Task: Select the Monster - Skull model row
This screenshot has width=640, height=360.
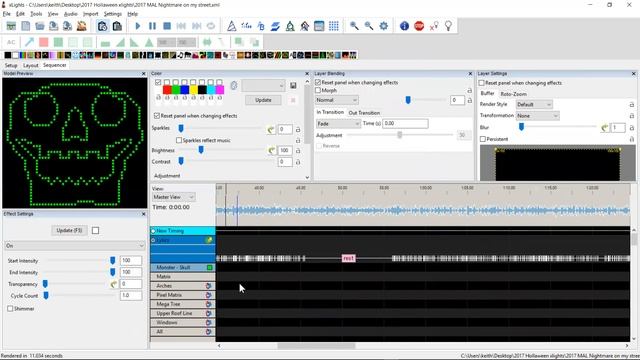Action: pos(182,267)
